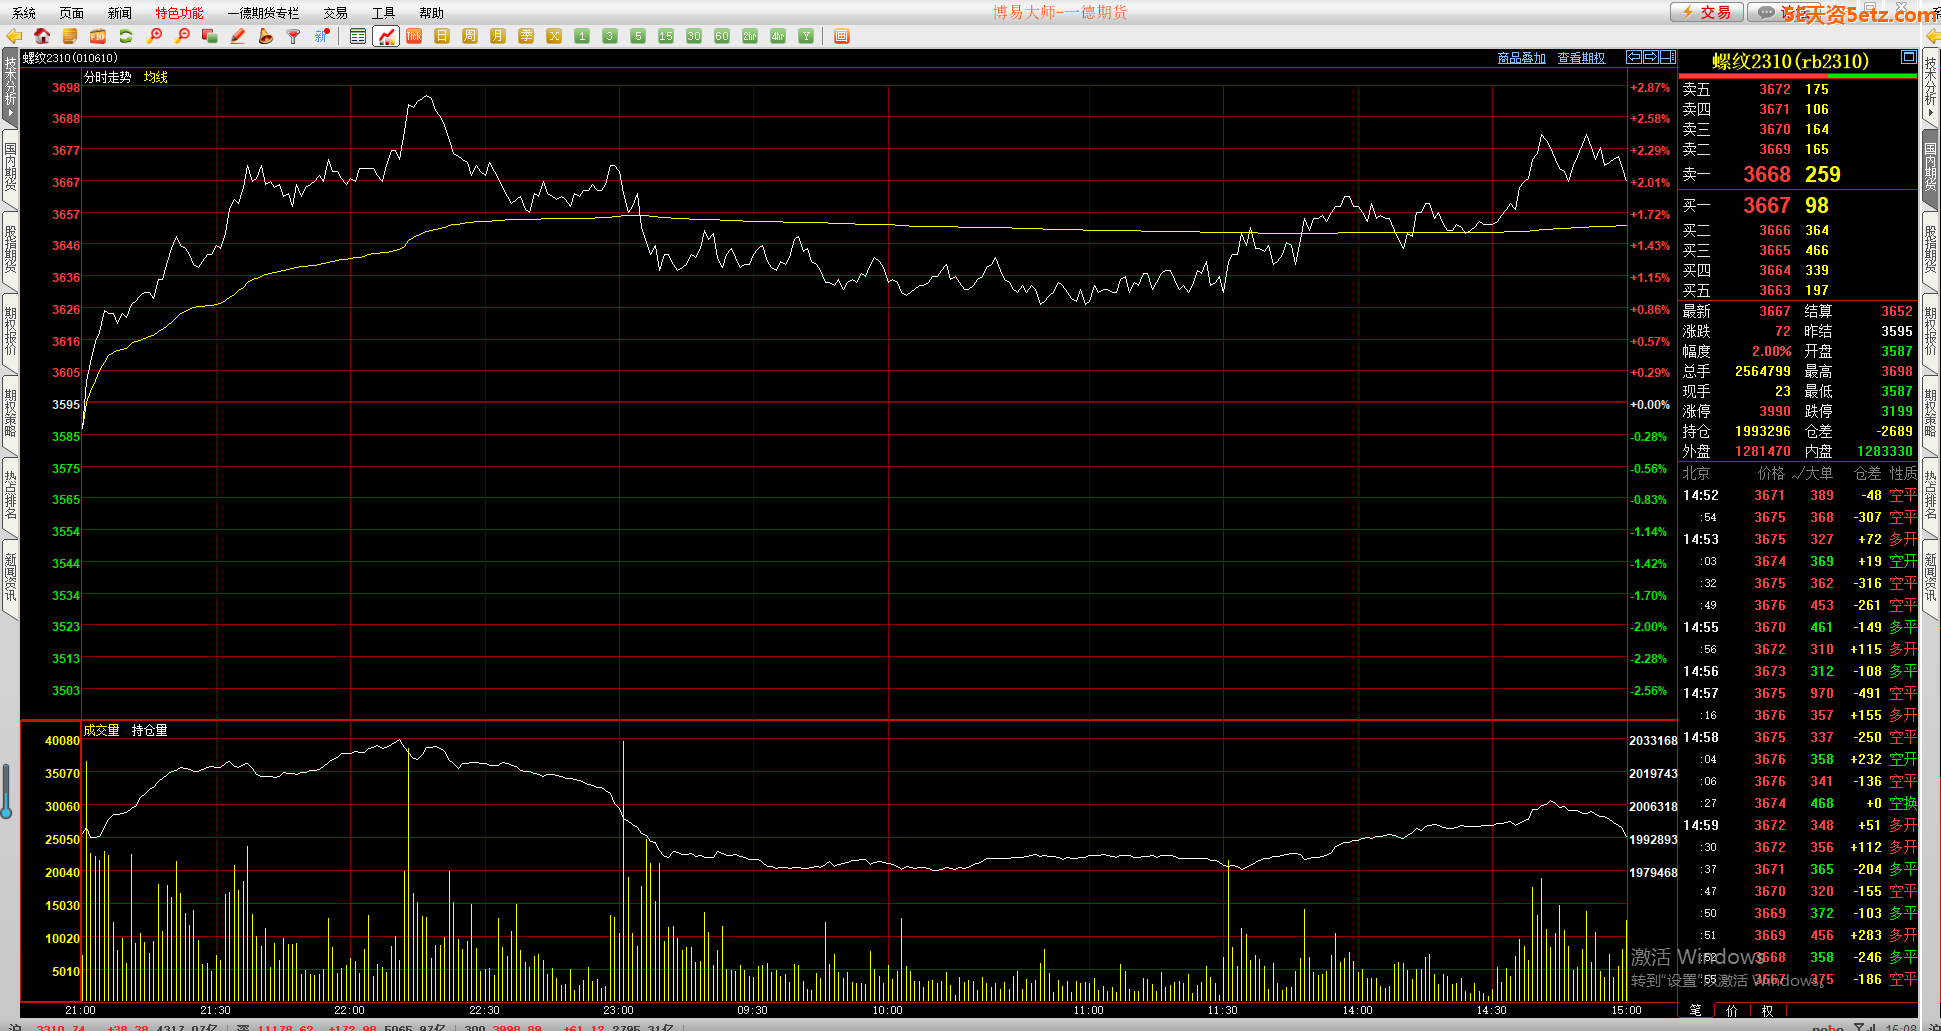This screenshot has height=1031, width=1941.
Task: Select the 4hr period icon
Action: click(x=778, y=36)
